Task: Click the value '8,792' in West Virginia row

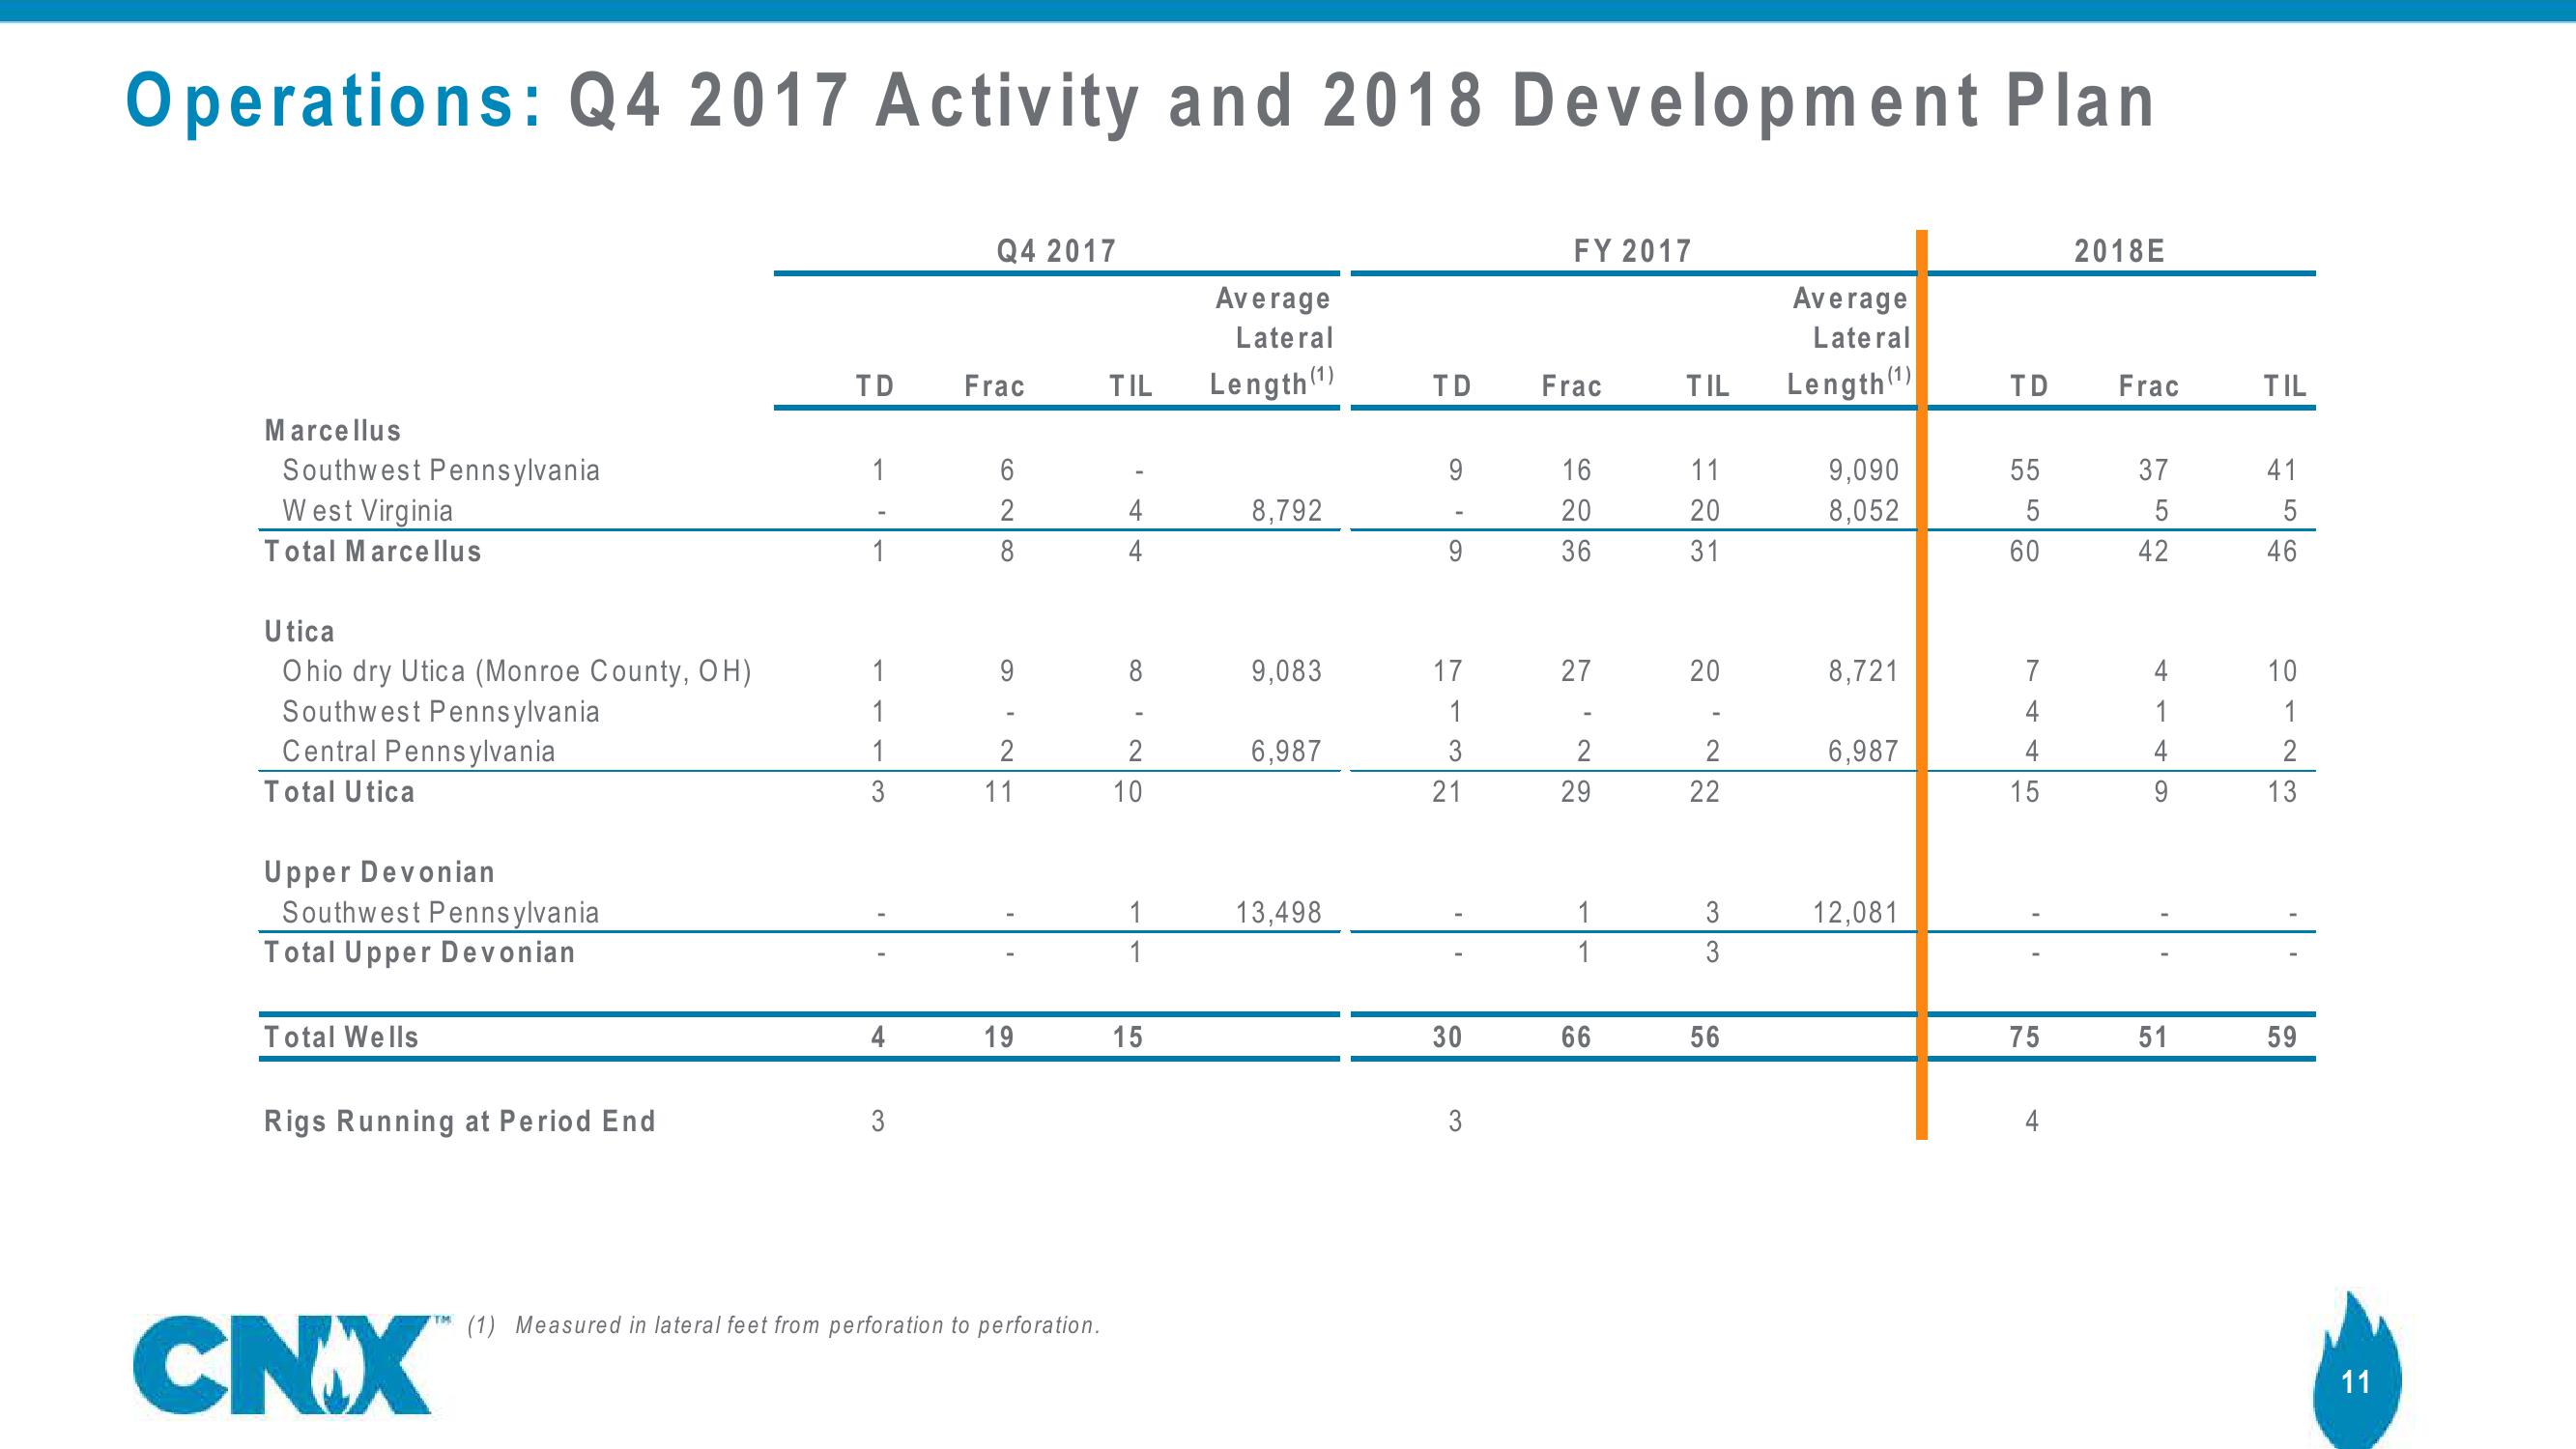Action: [1286, 511]
